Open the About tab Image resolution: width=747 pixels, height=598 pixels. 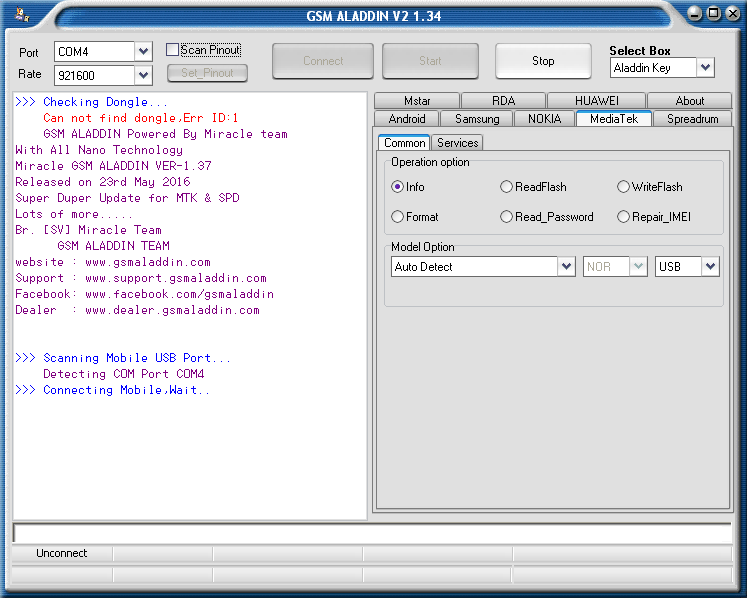tap(689, 101)
